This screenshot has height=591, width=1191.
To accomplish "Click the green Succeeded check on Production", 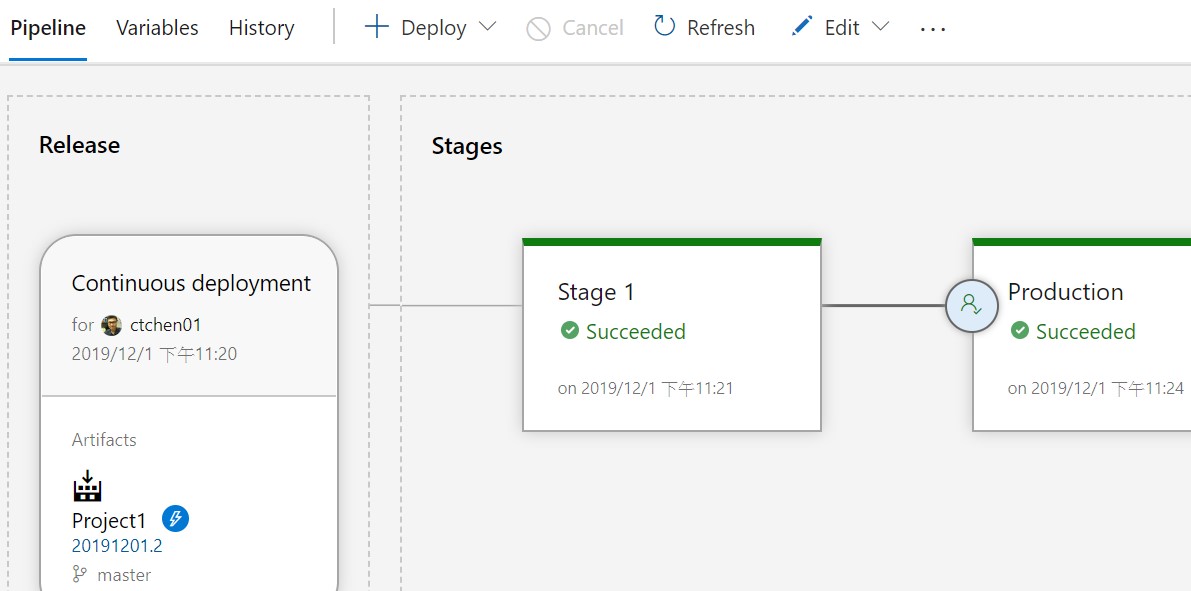I will (x=1021, y=331).
